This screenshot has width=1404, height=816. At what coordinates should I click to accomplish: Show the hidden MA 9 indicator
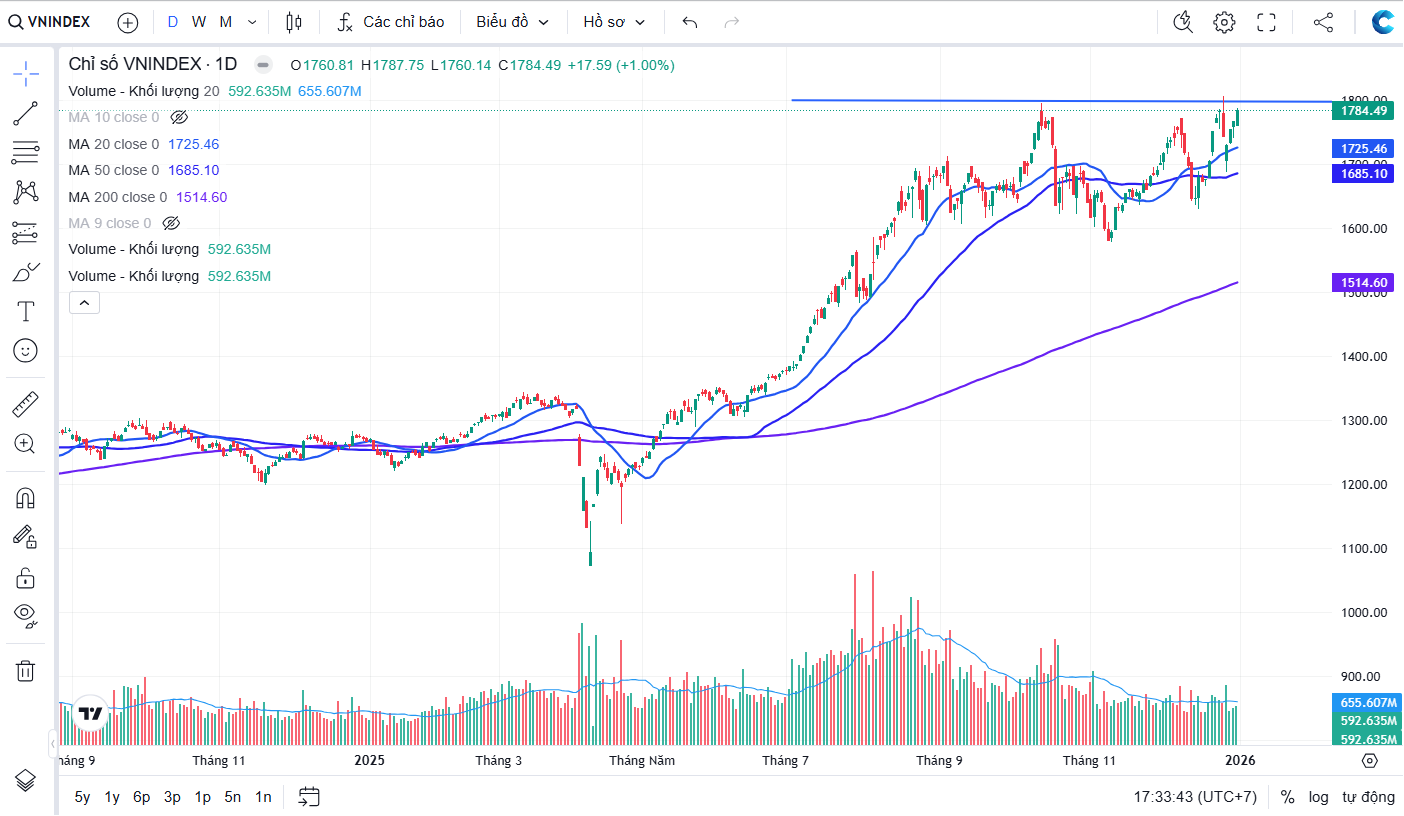click(171, 224)
